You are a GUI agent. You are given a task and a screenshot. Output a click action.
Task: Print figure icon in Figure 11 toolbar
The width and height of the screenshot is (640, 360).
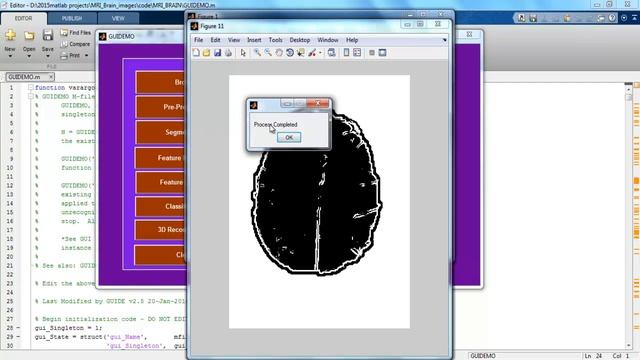pos(228,53)
